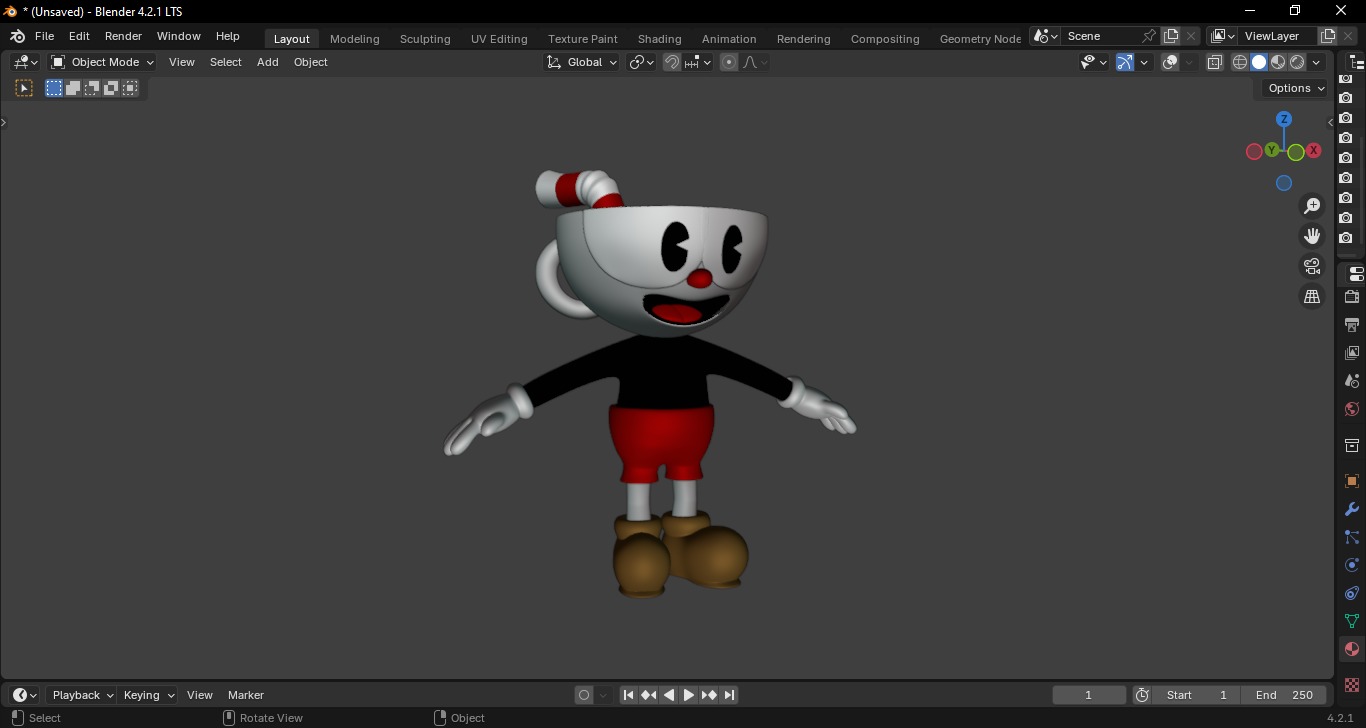The height and width of the screenshot is (728, 1366).
Task: Click the Select Box tool icon
Action: (24, 88)
